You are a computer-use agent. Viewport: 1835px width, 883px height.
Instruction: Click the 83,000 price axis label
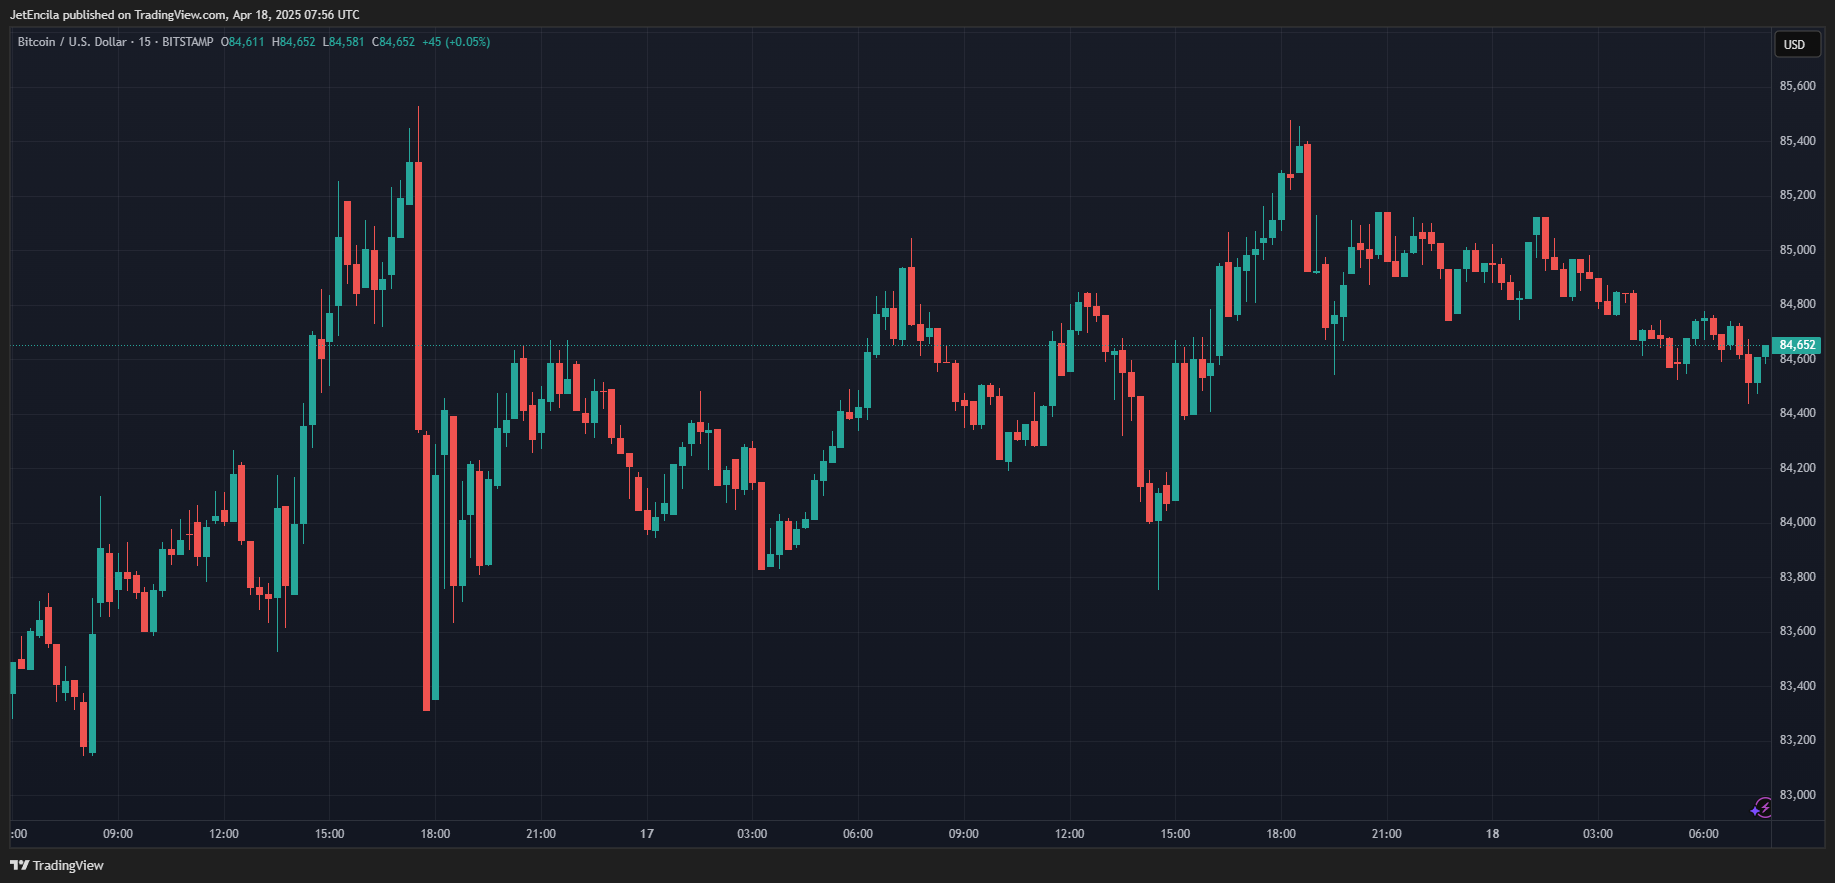(1797, 795)
